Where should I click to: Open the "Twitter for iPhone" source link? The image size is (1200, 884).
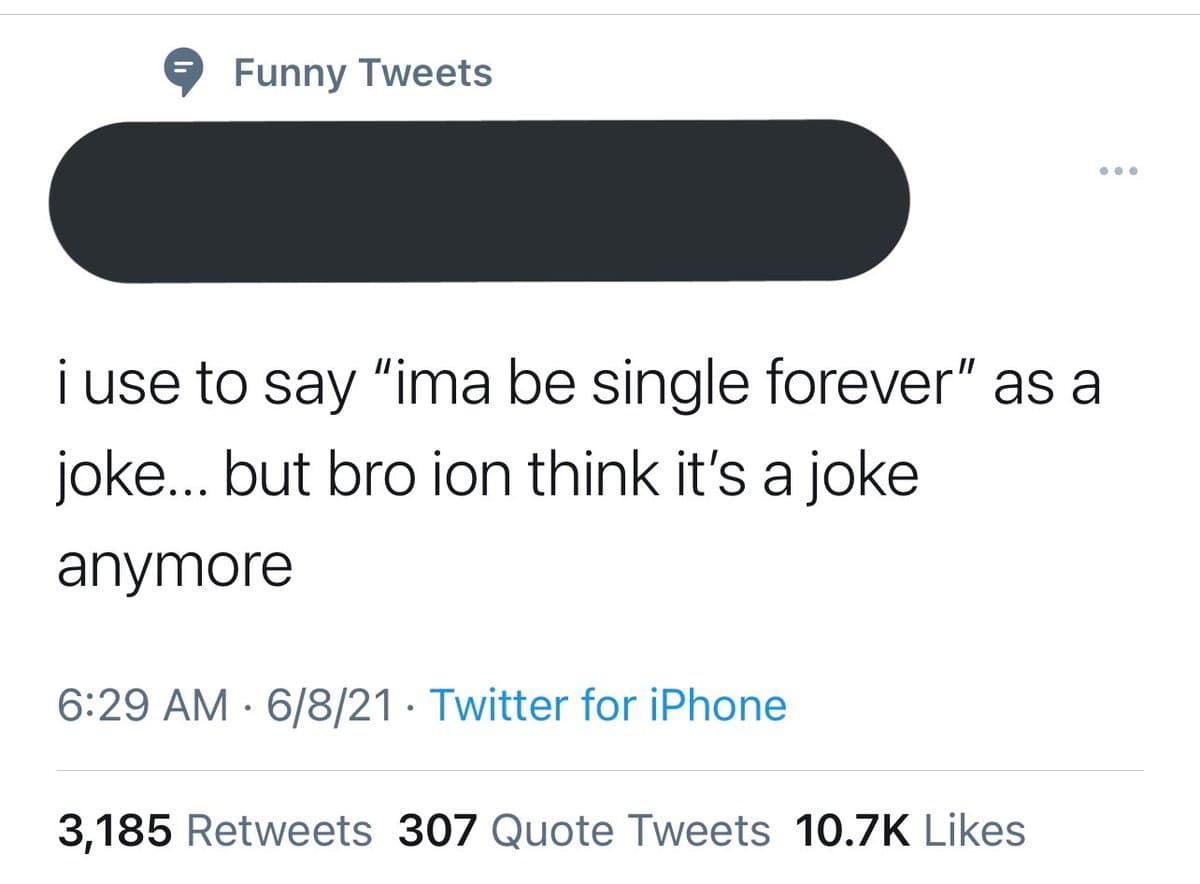tap(608, 705)
